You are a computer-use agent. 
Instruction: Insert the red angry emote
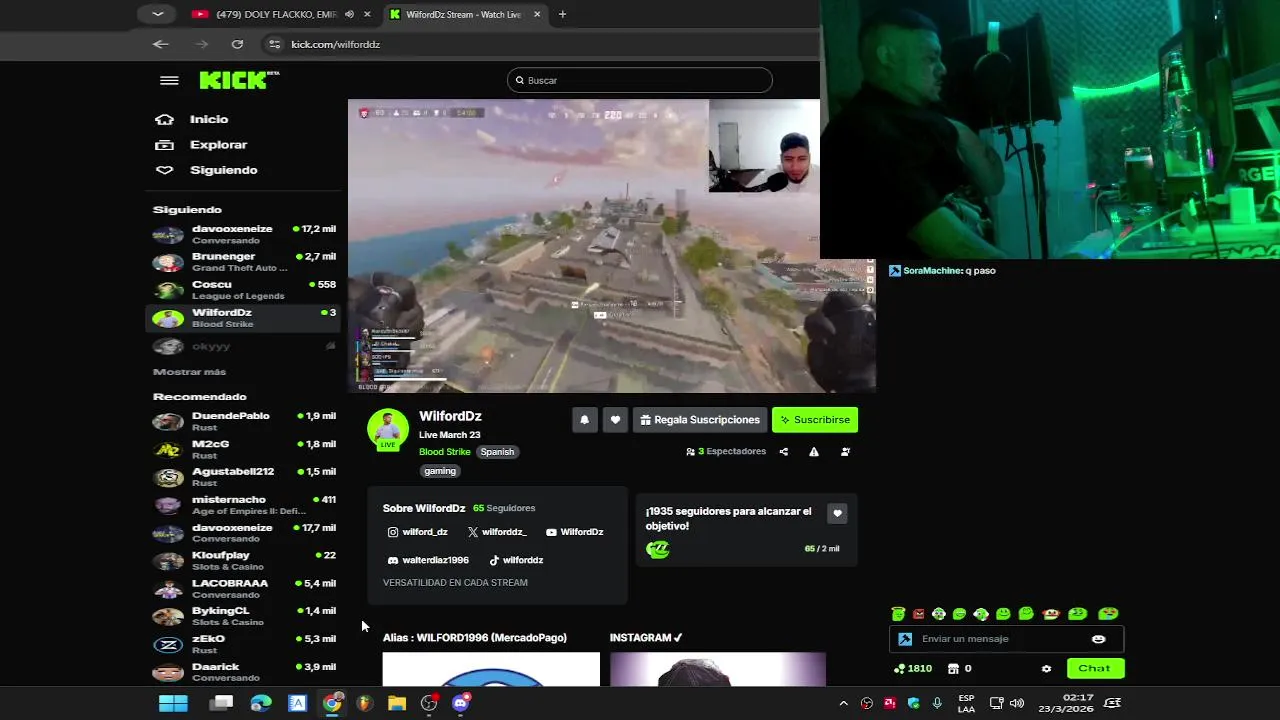click(918, 614)
